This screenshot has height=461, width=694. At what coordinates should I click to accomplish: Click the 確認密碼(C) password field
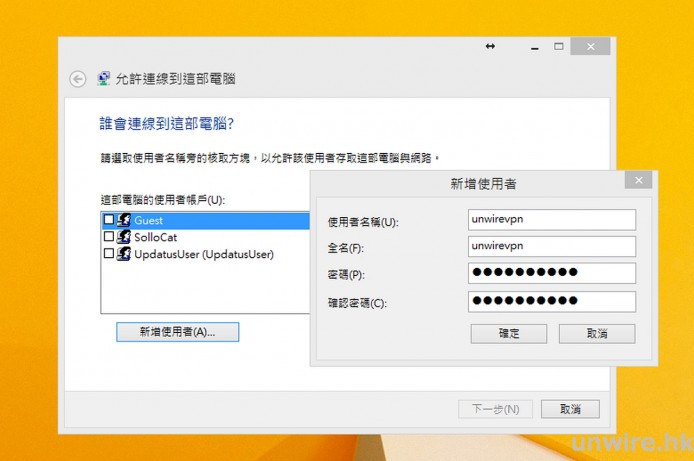[551, 300]
